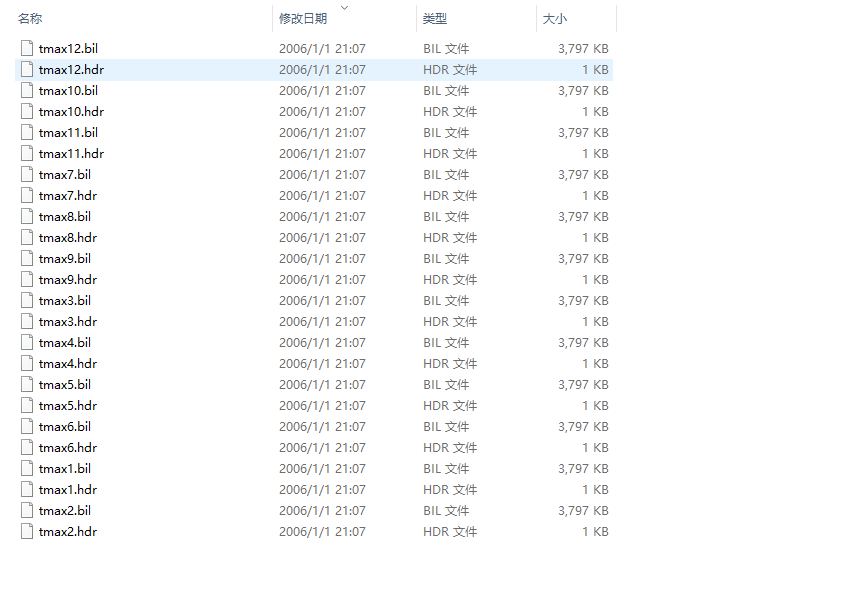
Task: Select tmax6.bil in the file list
Action: pyautogui.click(x=61, y=426)
